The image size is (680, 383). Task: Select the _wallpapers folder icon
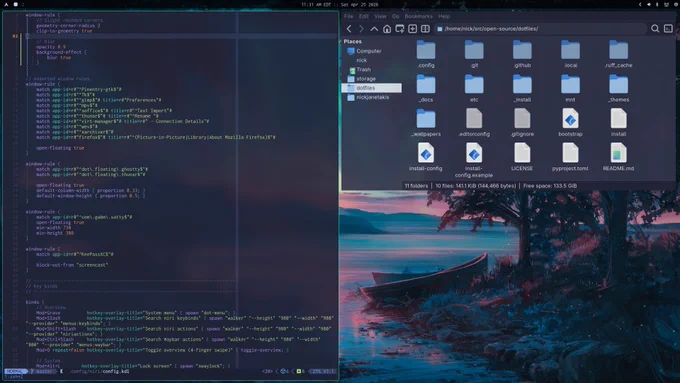click(426, 119)
